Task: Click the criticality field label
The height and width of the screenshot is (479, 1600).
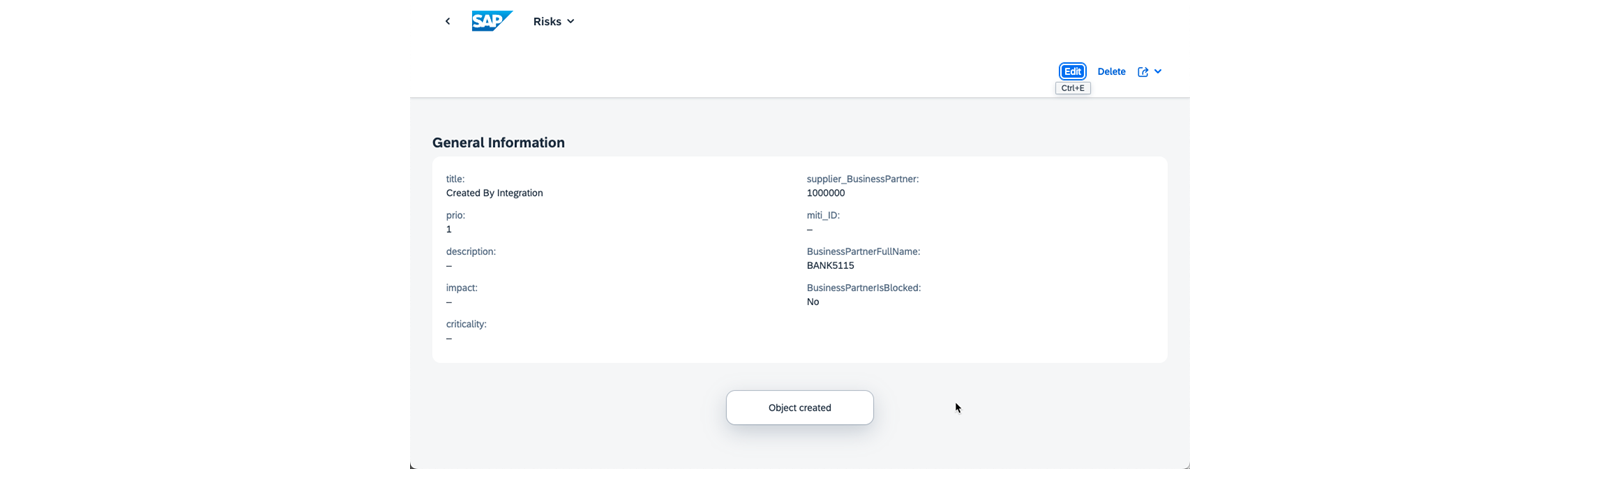Action: (x=466, y=324)
